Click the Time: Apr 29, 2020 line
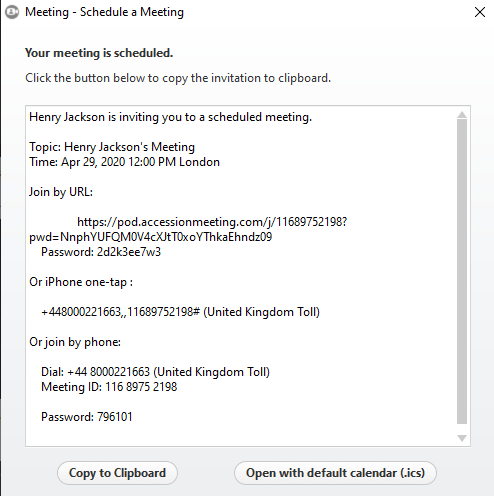The height and width of the screenshot is (496, 494). point(124,162)
